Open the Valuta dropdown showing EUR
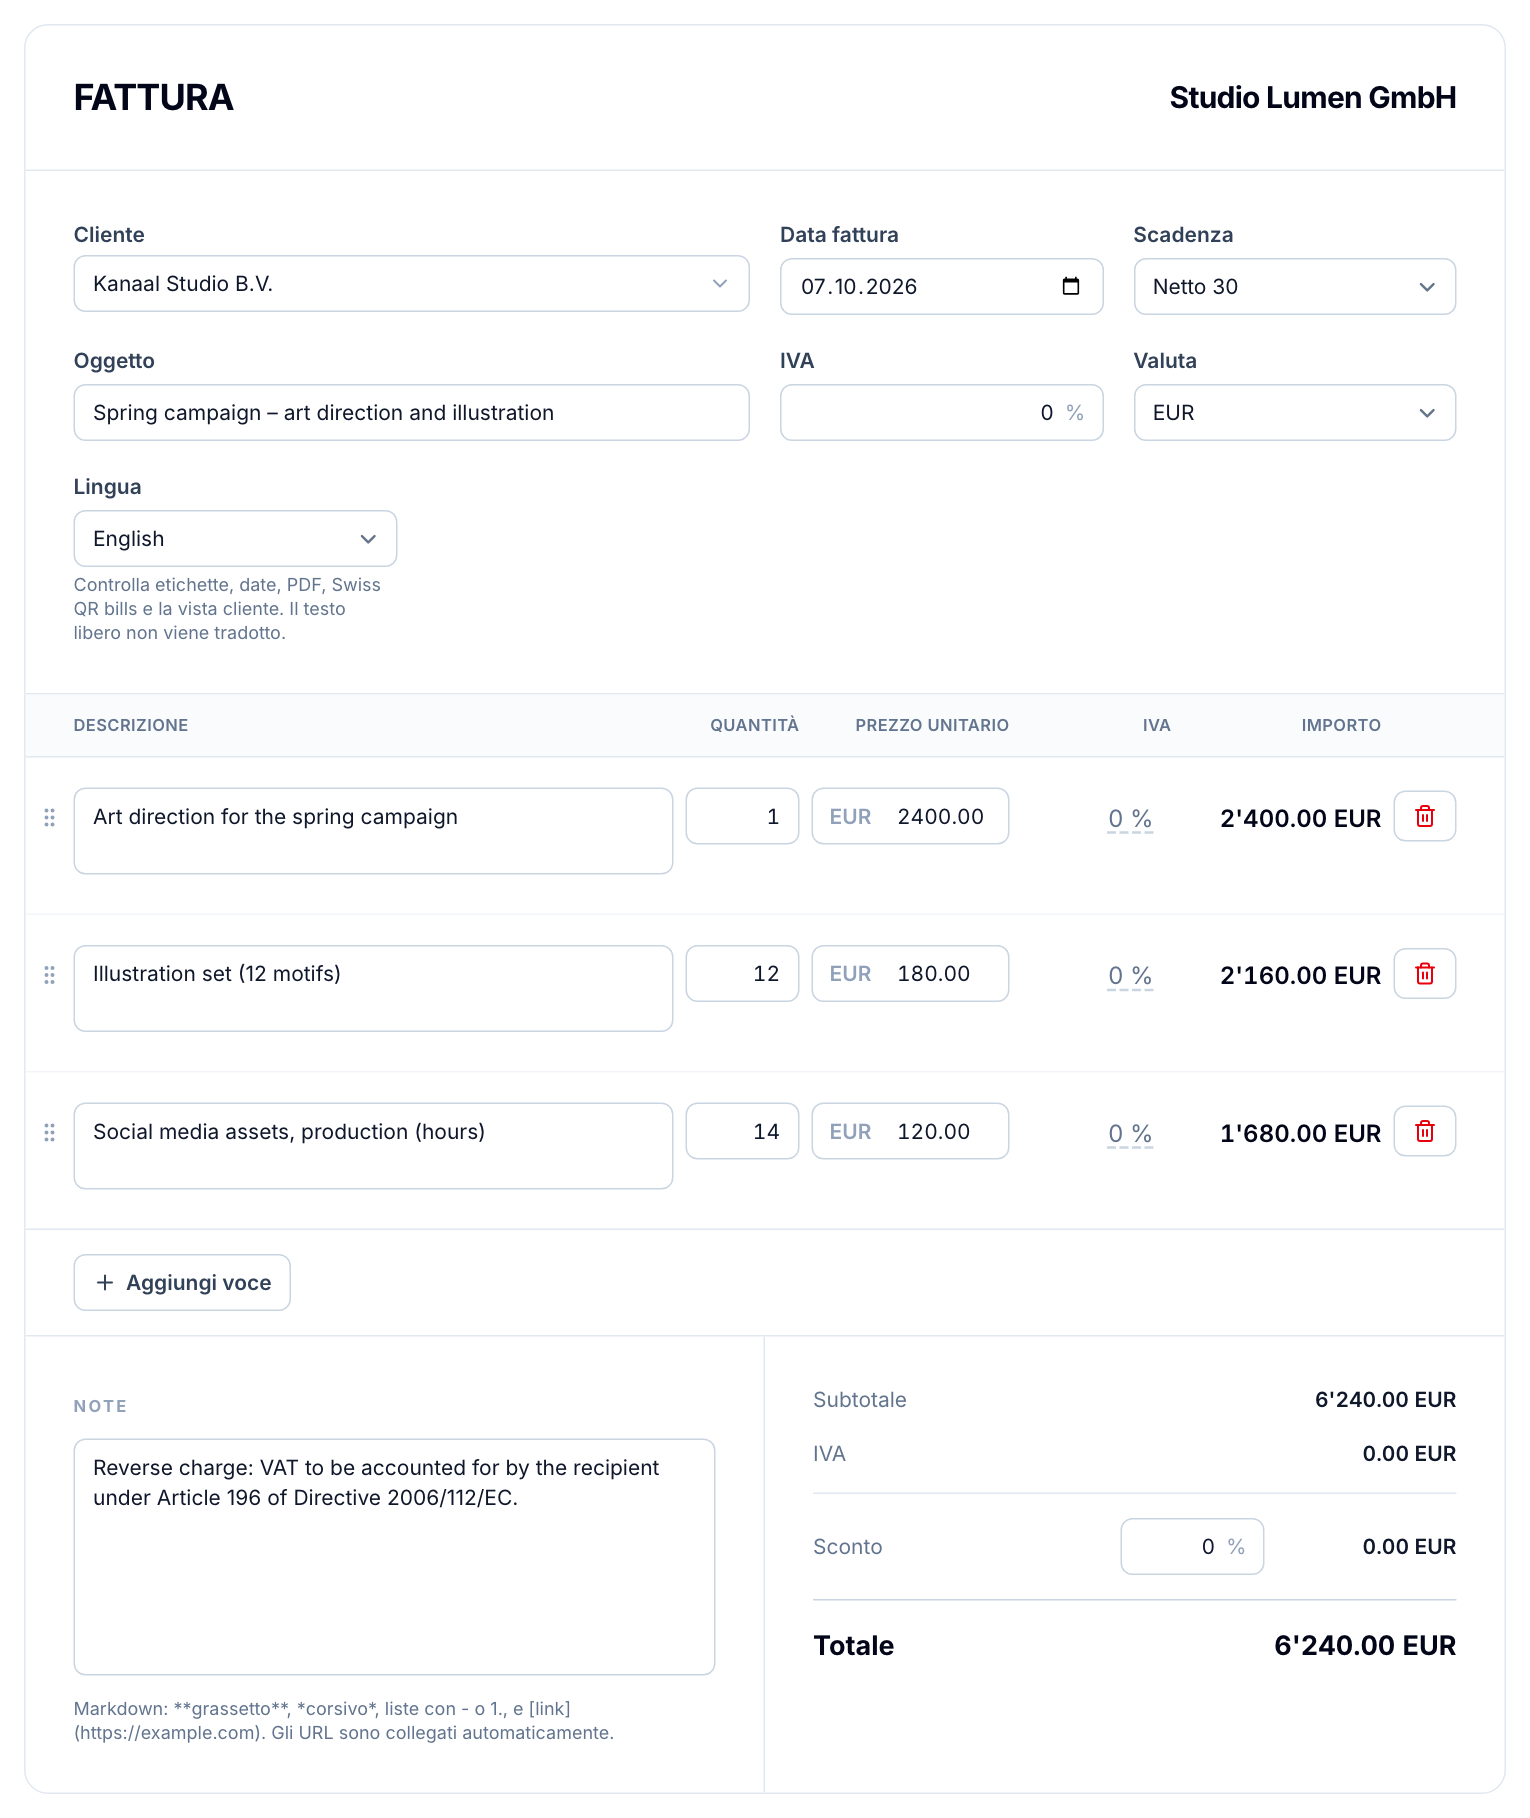 [1294, 413]
